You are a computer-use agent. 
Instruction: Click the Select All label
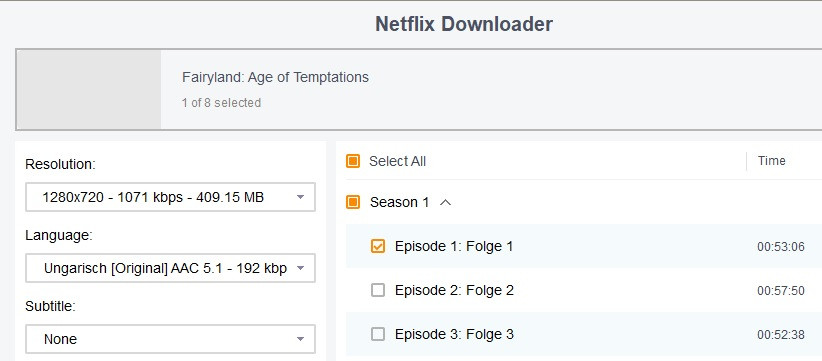397,161
